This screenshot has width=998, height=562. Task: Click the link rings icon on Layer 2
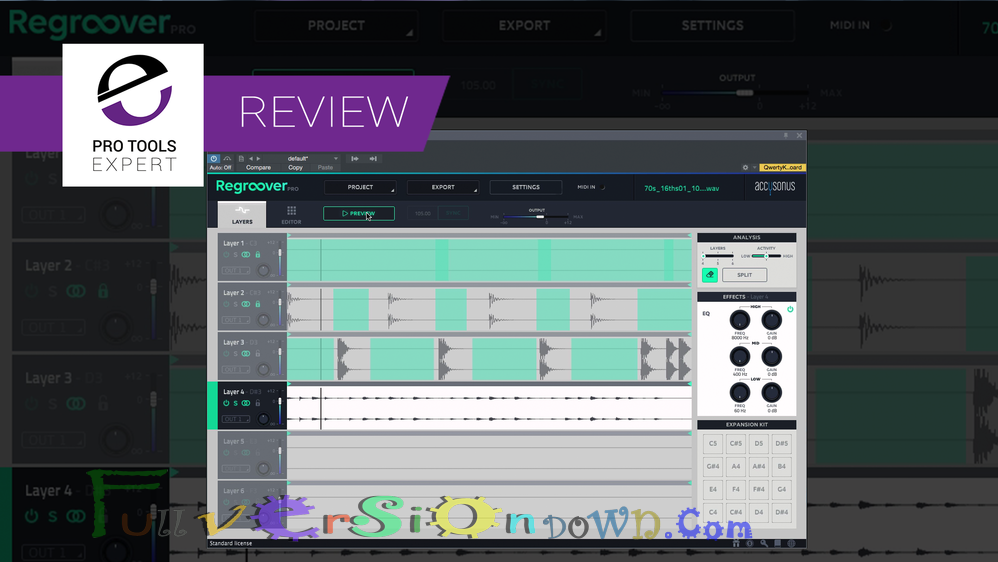pos(246,304)
